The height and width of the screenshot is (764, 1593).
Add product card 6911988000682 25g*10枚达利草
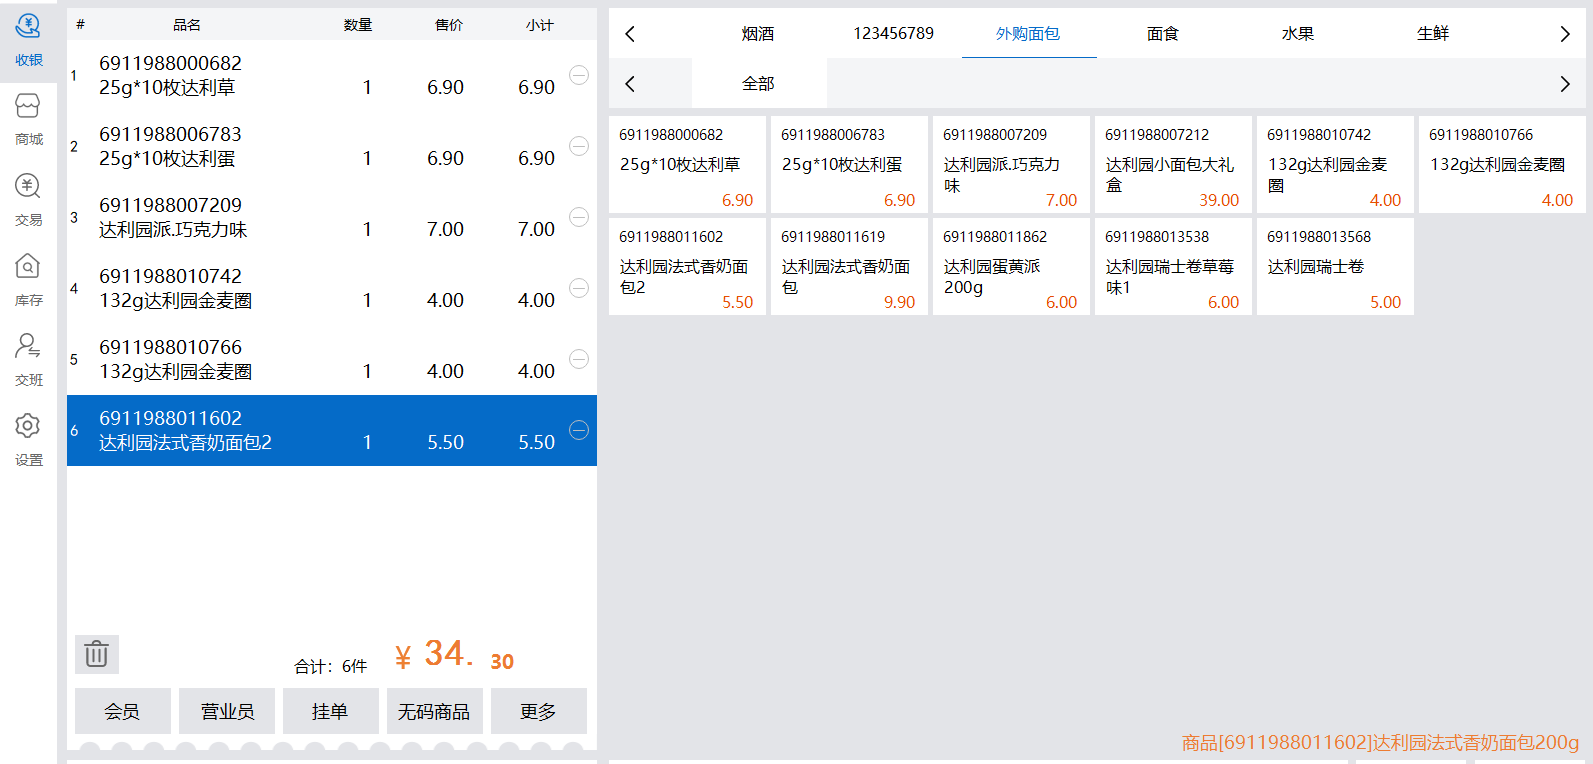click(x=687, y=165)
